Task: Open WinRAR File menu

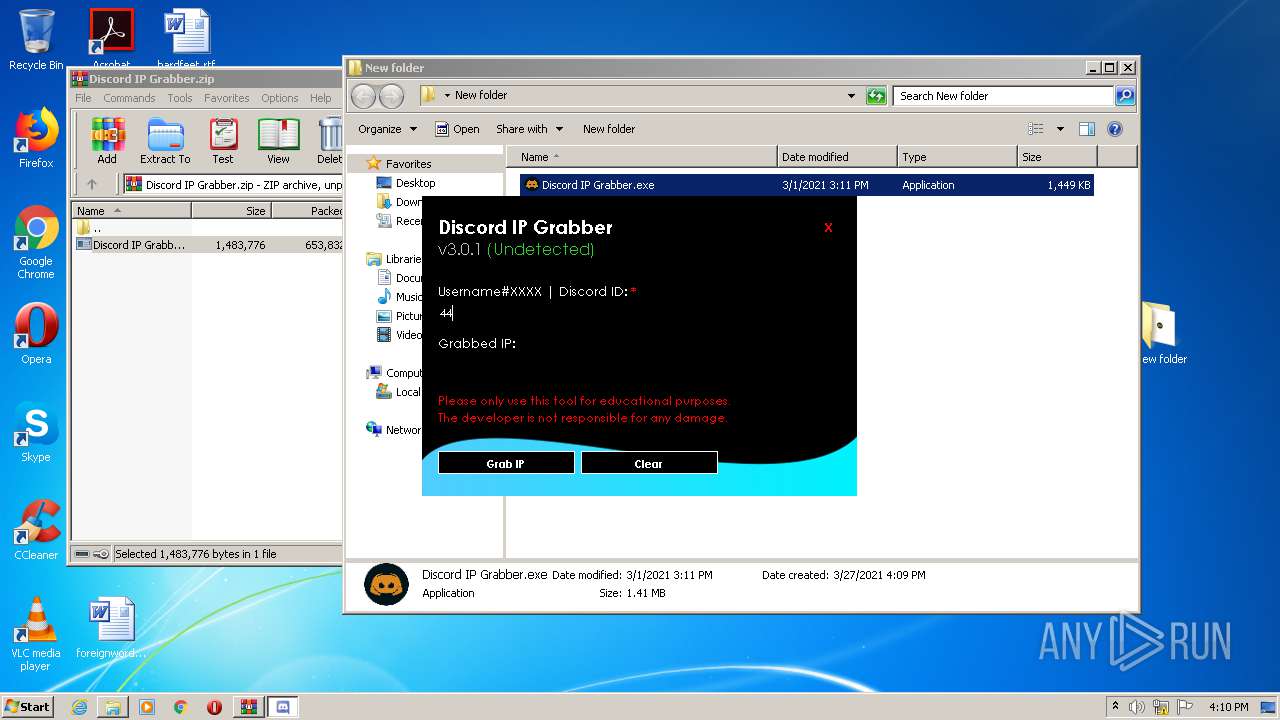Action: coord(83,98)
